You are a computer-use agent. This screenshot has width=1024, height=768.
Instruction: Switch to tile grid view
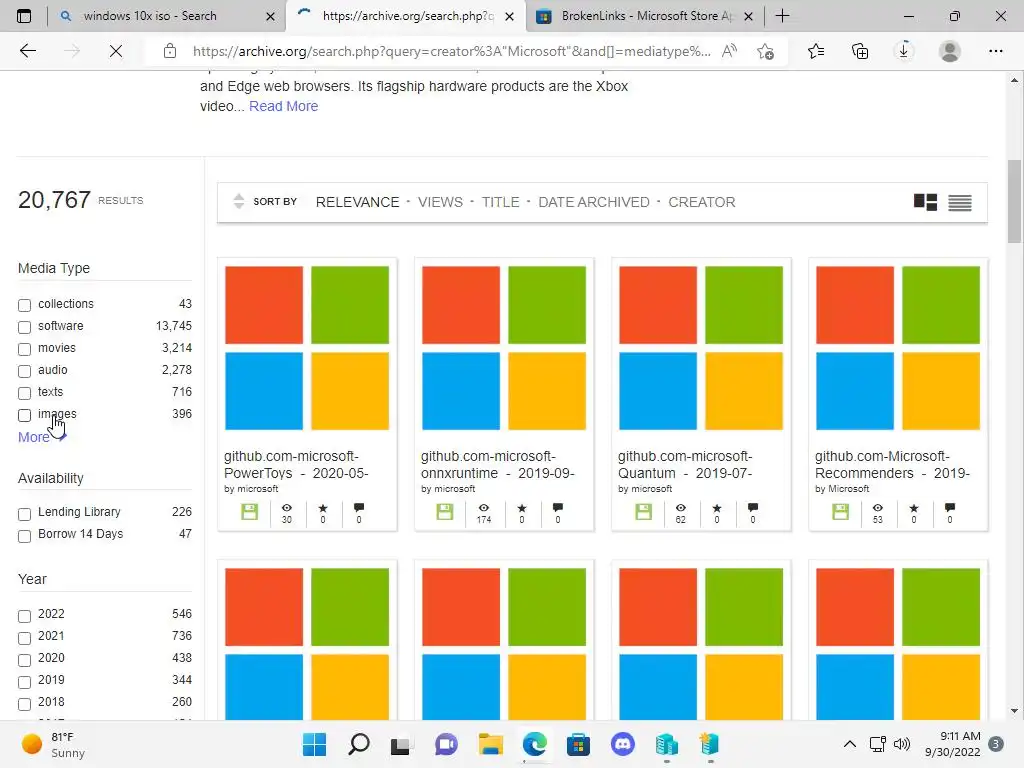point(925,202)
